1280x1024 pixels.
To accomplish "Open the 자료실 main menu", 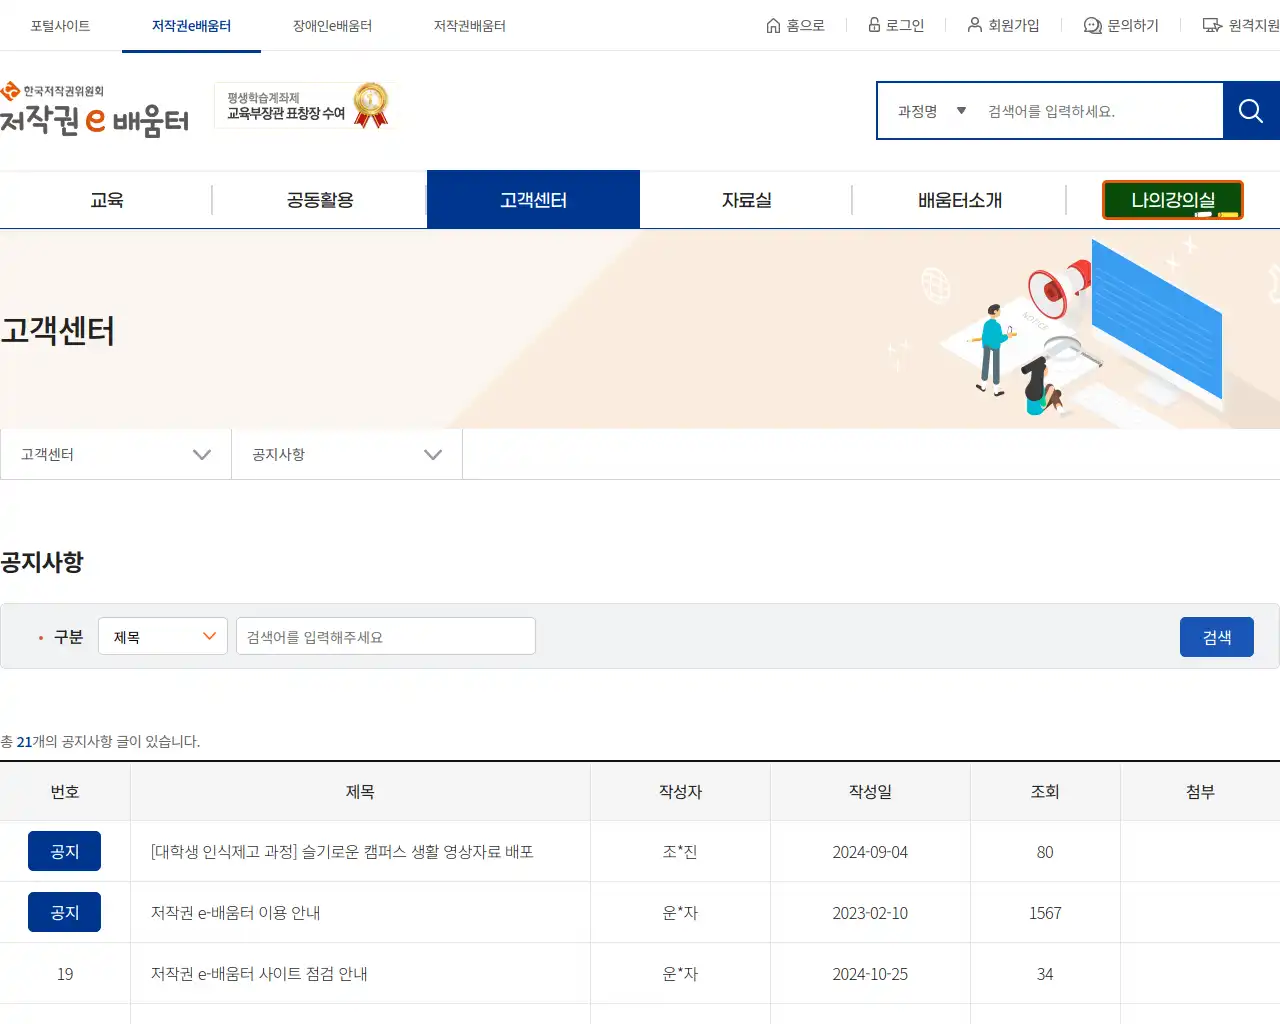I will 746,200.
